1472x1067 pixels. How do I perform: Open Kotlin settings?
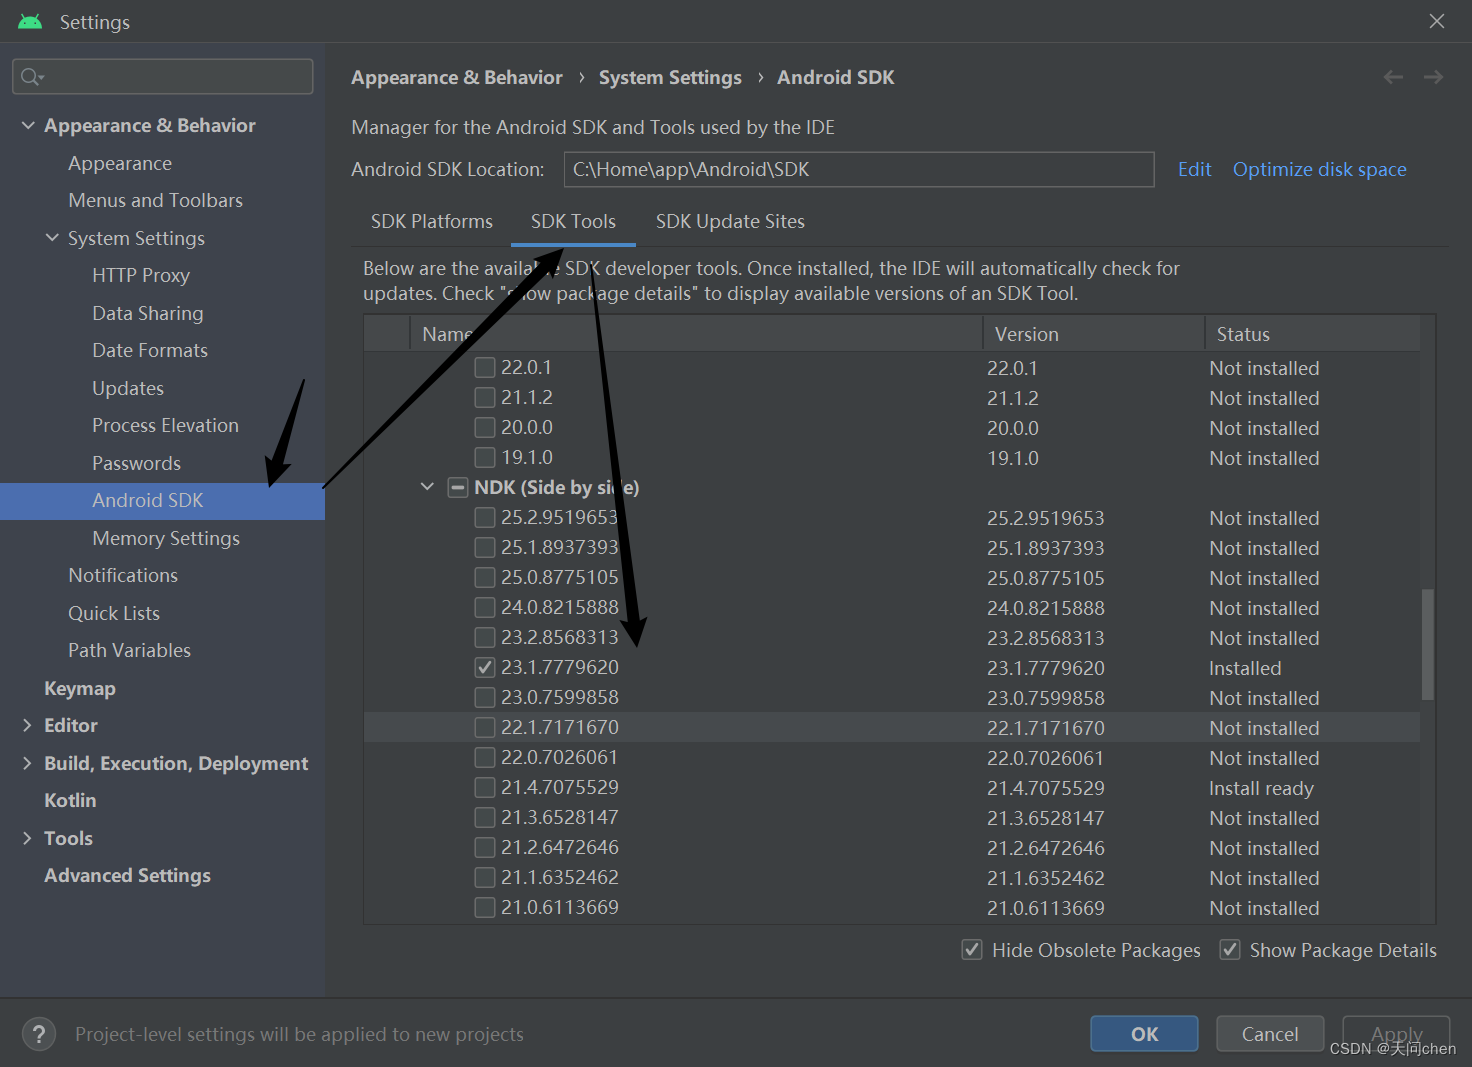tap(70, 800)
